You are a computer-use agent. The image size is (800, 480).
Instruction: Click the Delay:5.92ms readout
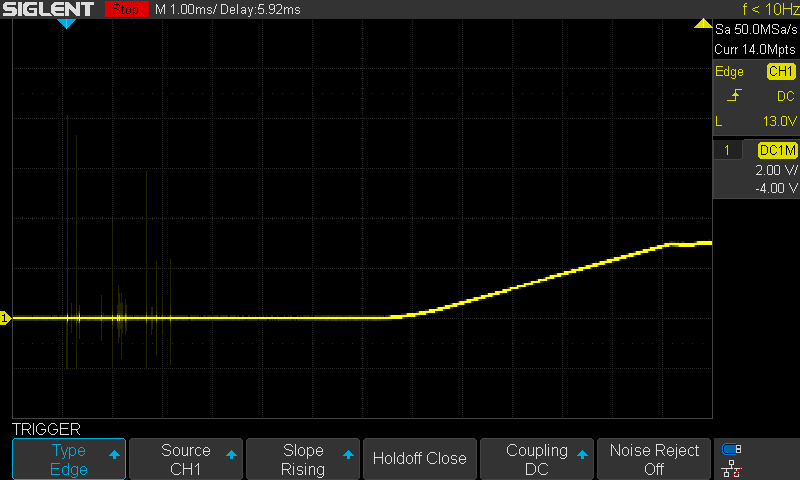click(x=260, y=9)
